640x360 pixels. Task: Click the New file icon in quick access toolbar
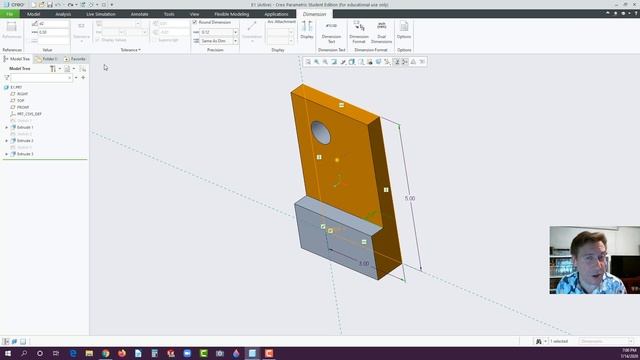(33, 4)
